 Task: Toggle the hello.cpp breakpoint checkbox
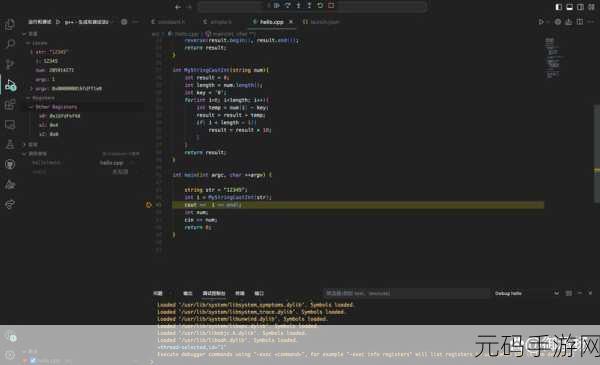click(x=33, y=360)
